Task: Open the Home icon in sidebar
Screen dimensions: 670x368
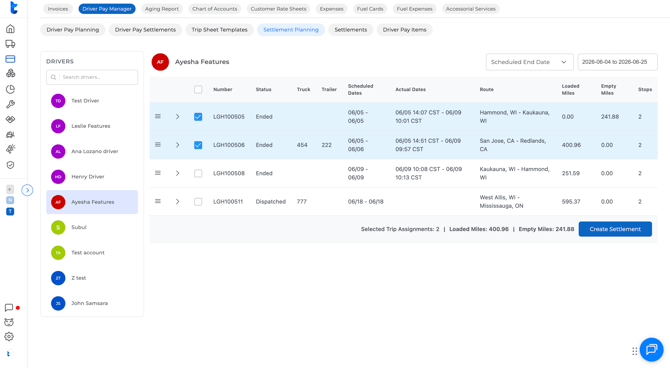Action: point(10,29)
